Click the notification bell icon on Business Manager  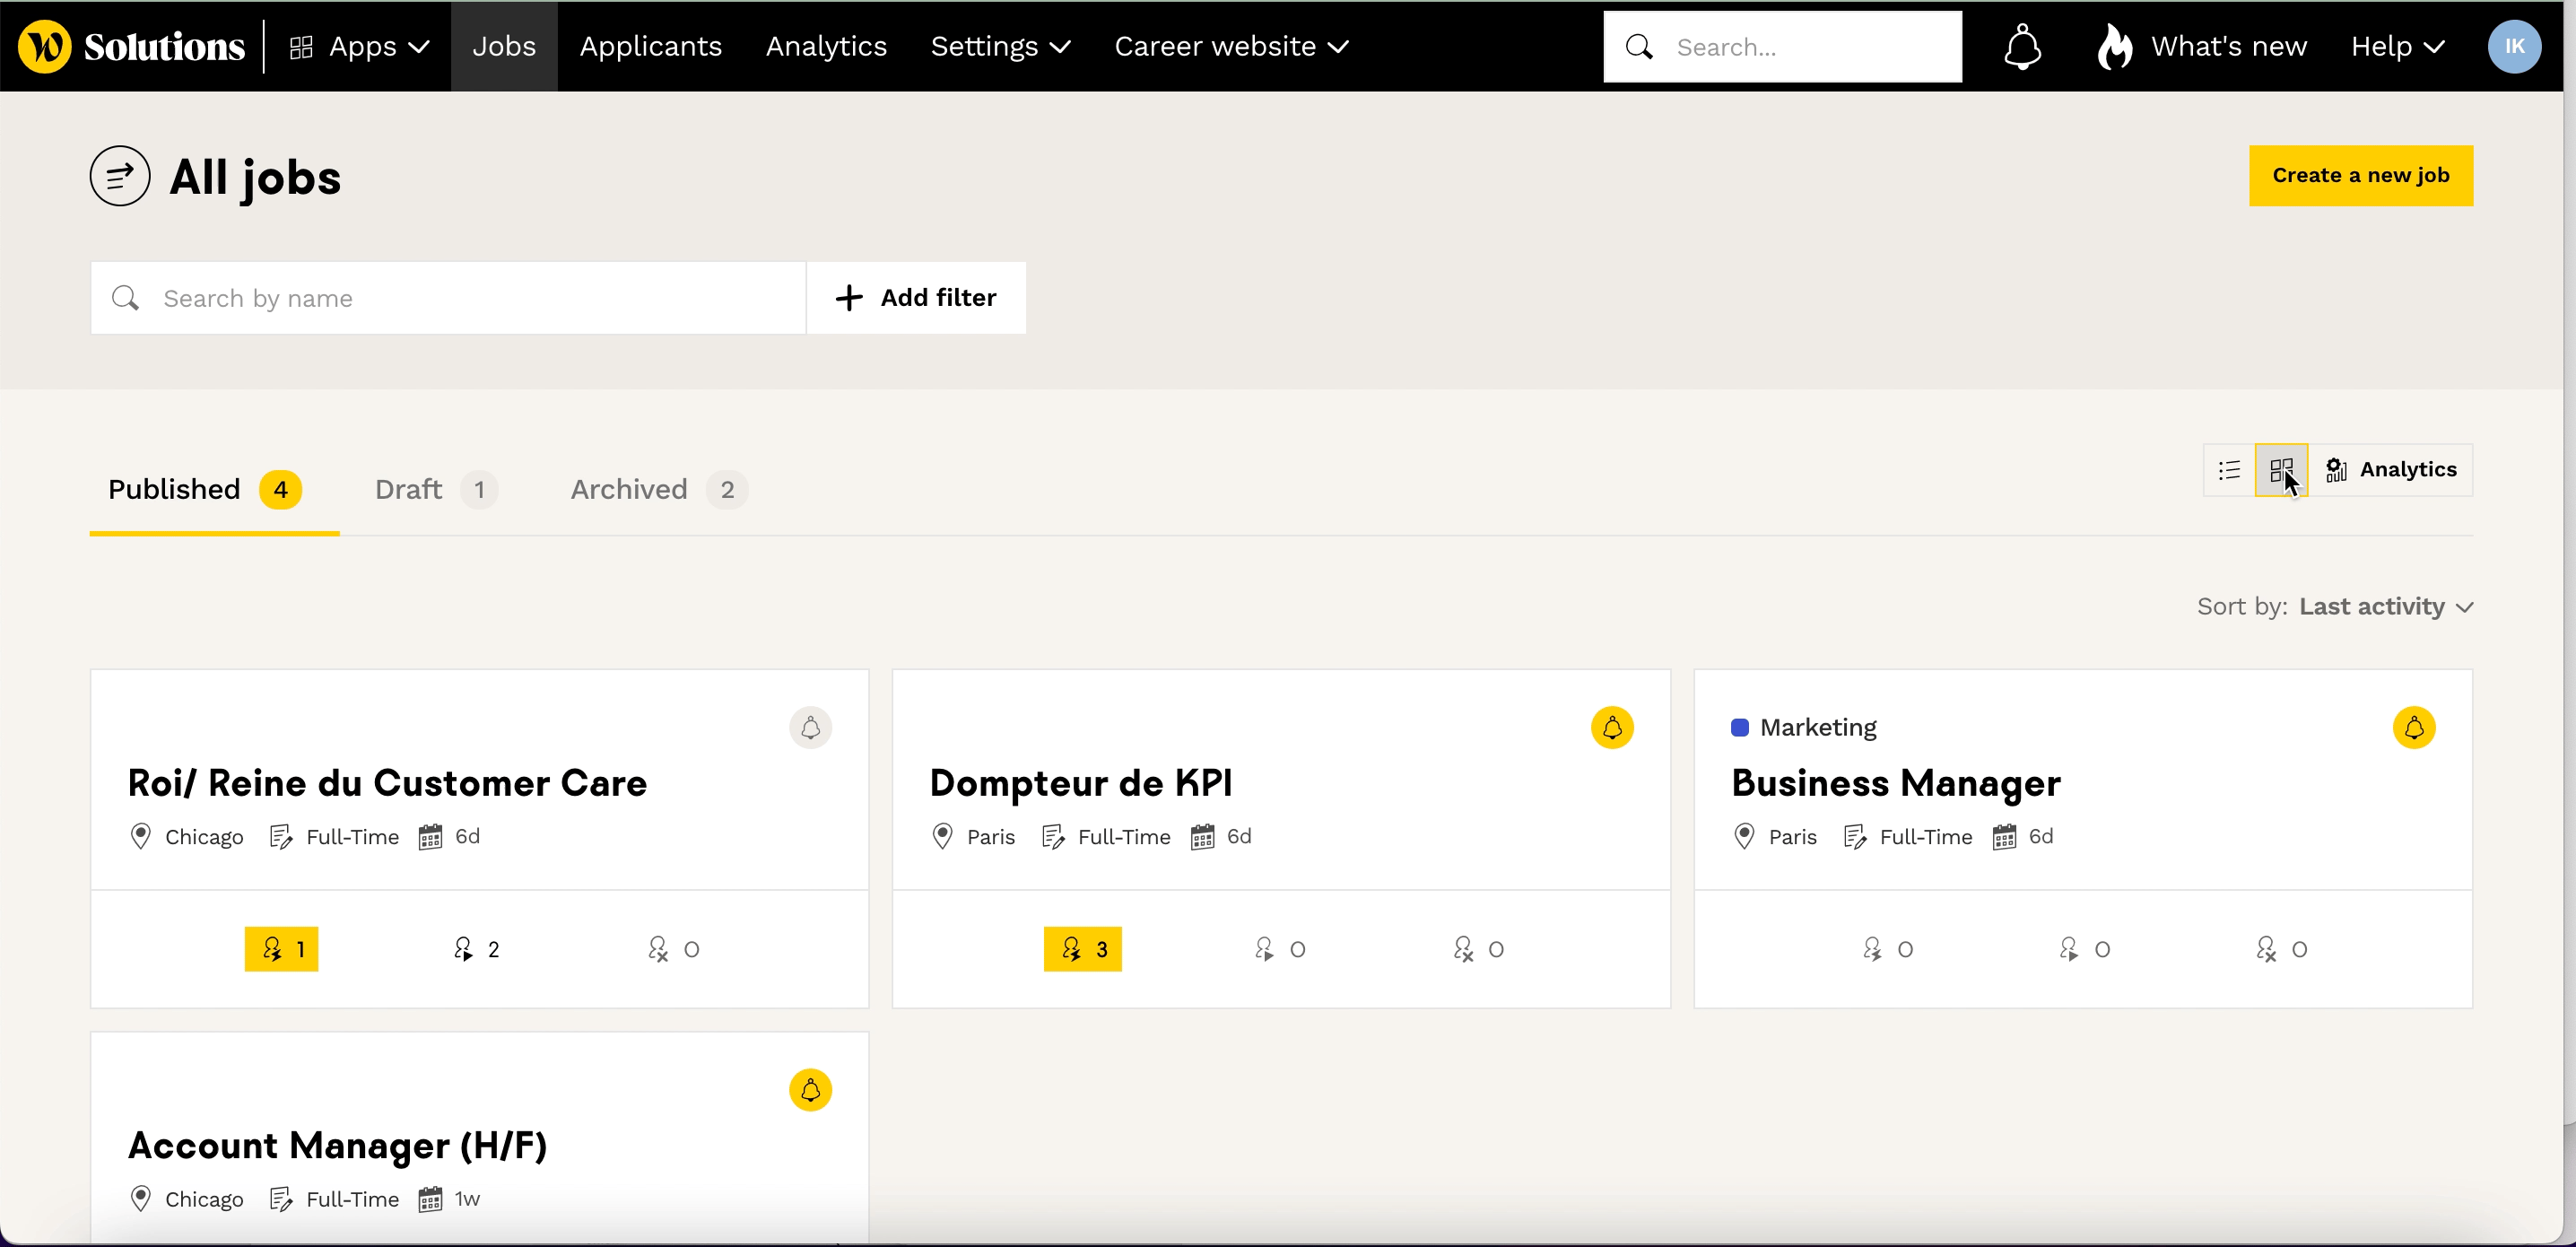coord(2415,726)
